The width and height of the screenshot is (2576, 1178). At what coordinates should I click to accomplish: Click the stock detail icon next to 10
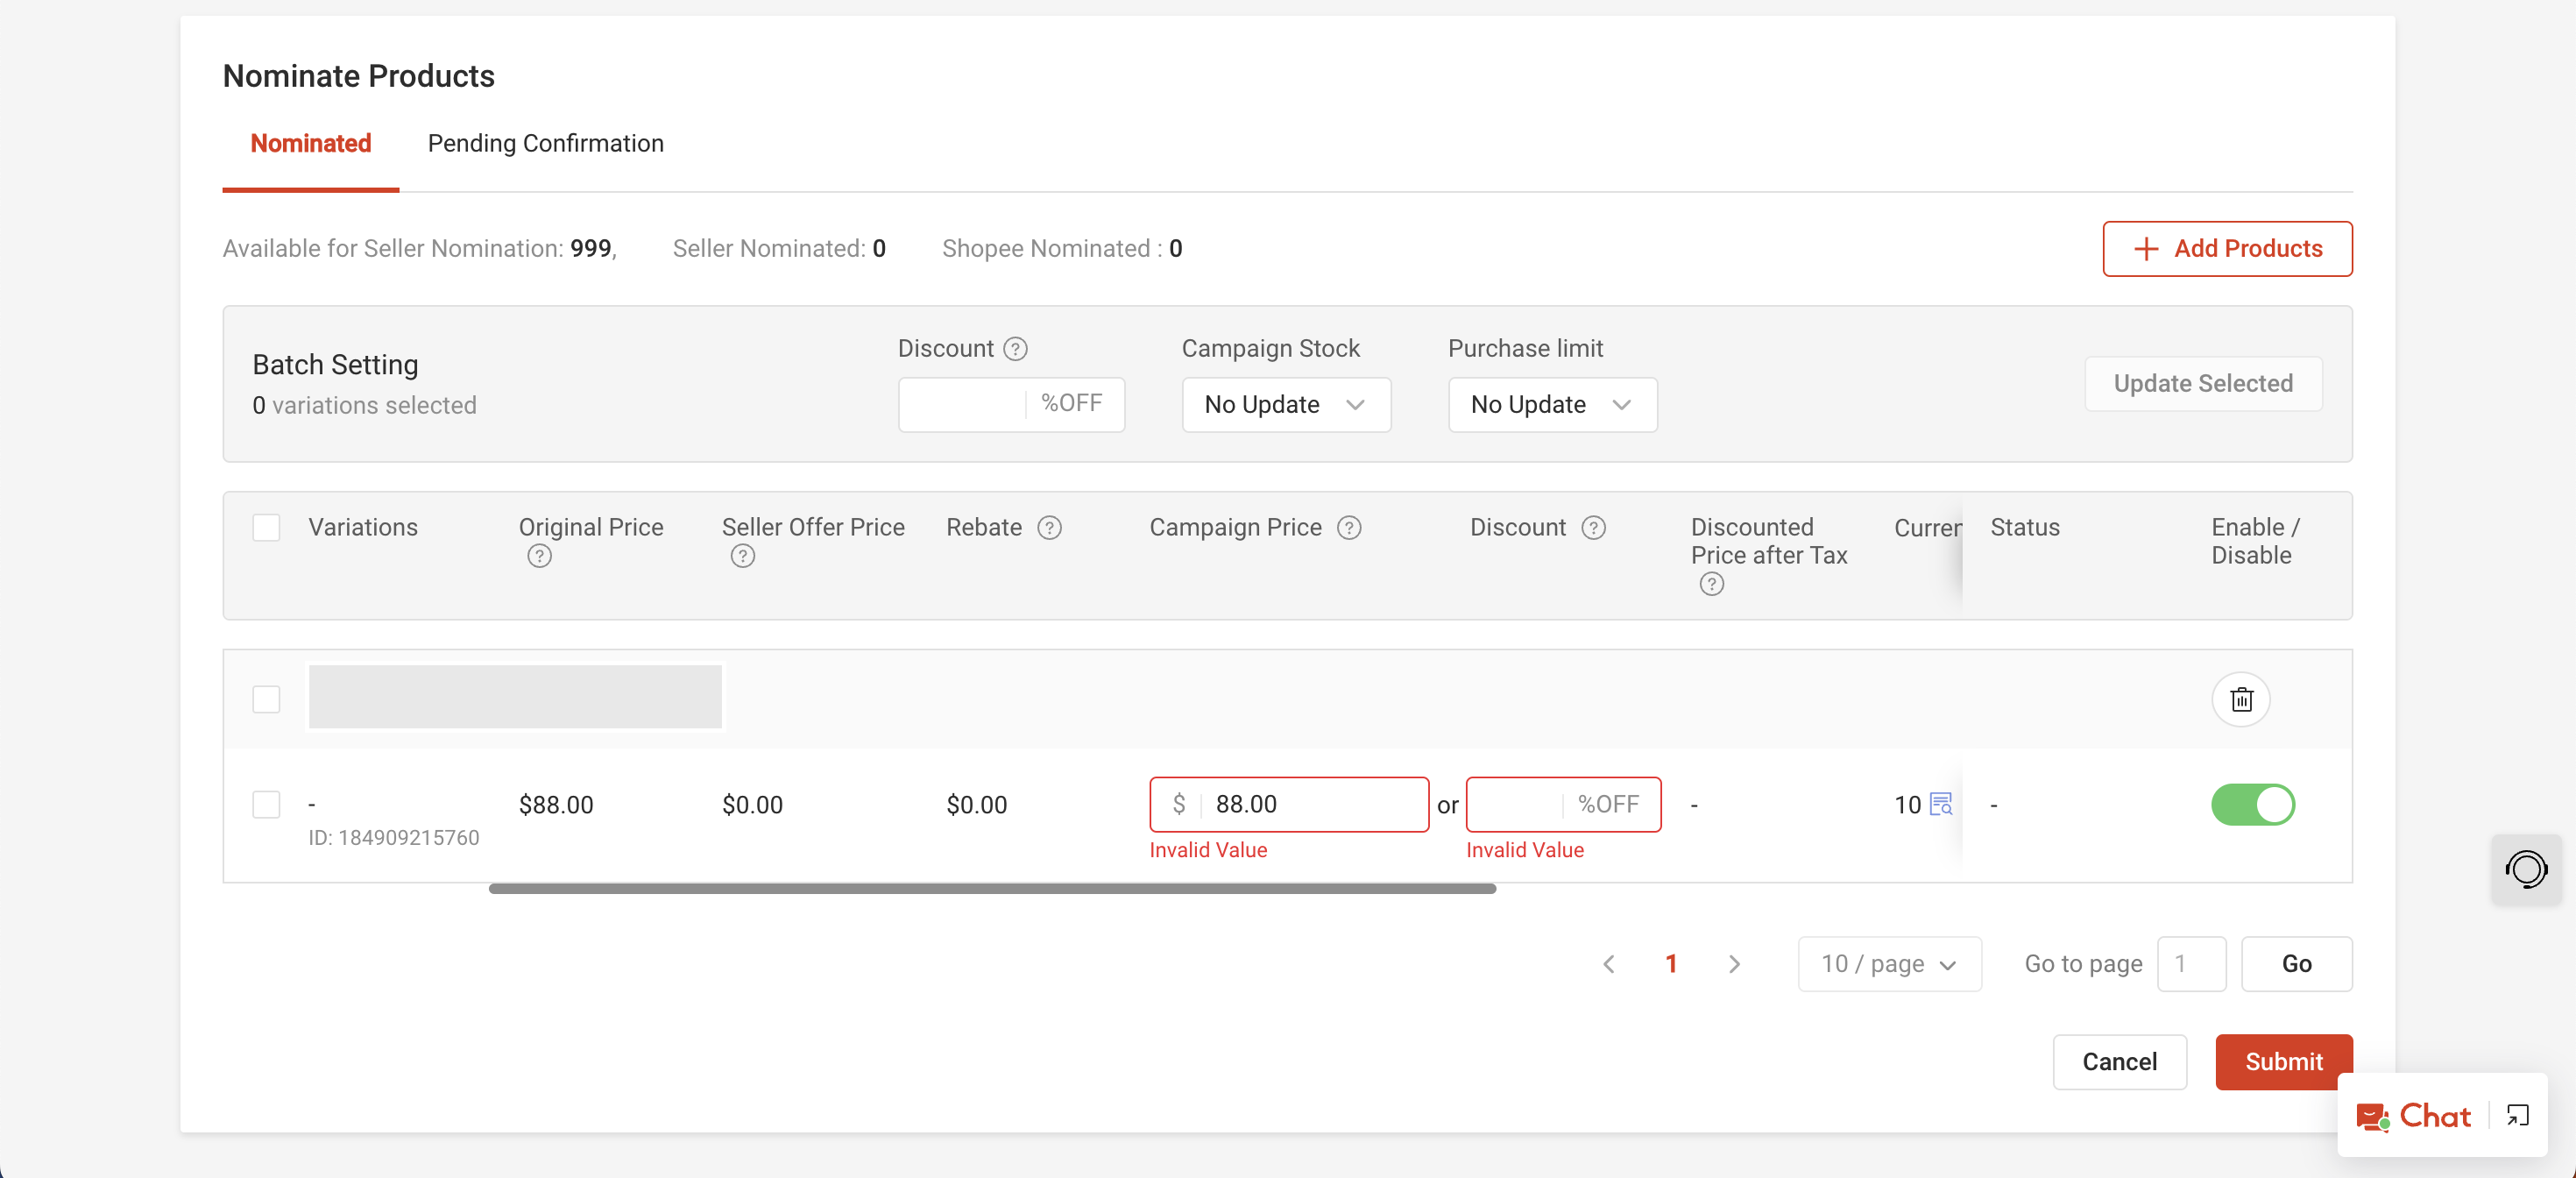1940,804
